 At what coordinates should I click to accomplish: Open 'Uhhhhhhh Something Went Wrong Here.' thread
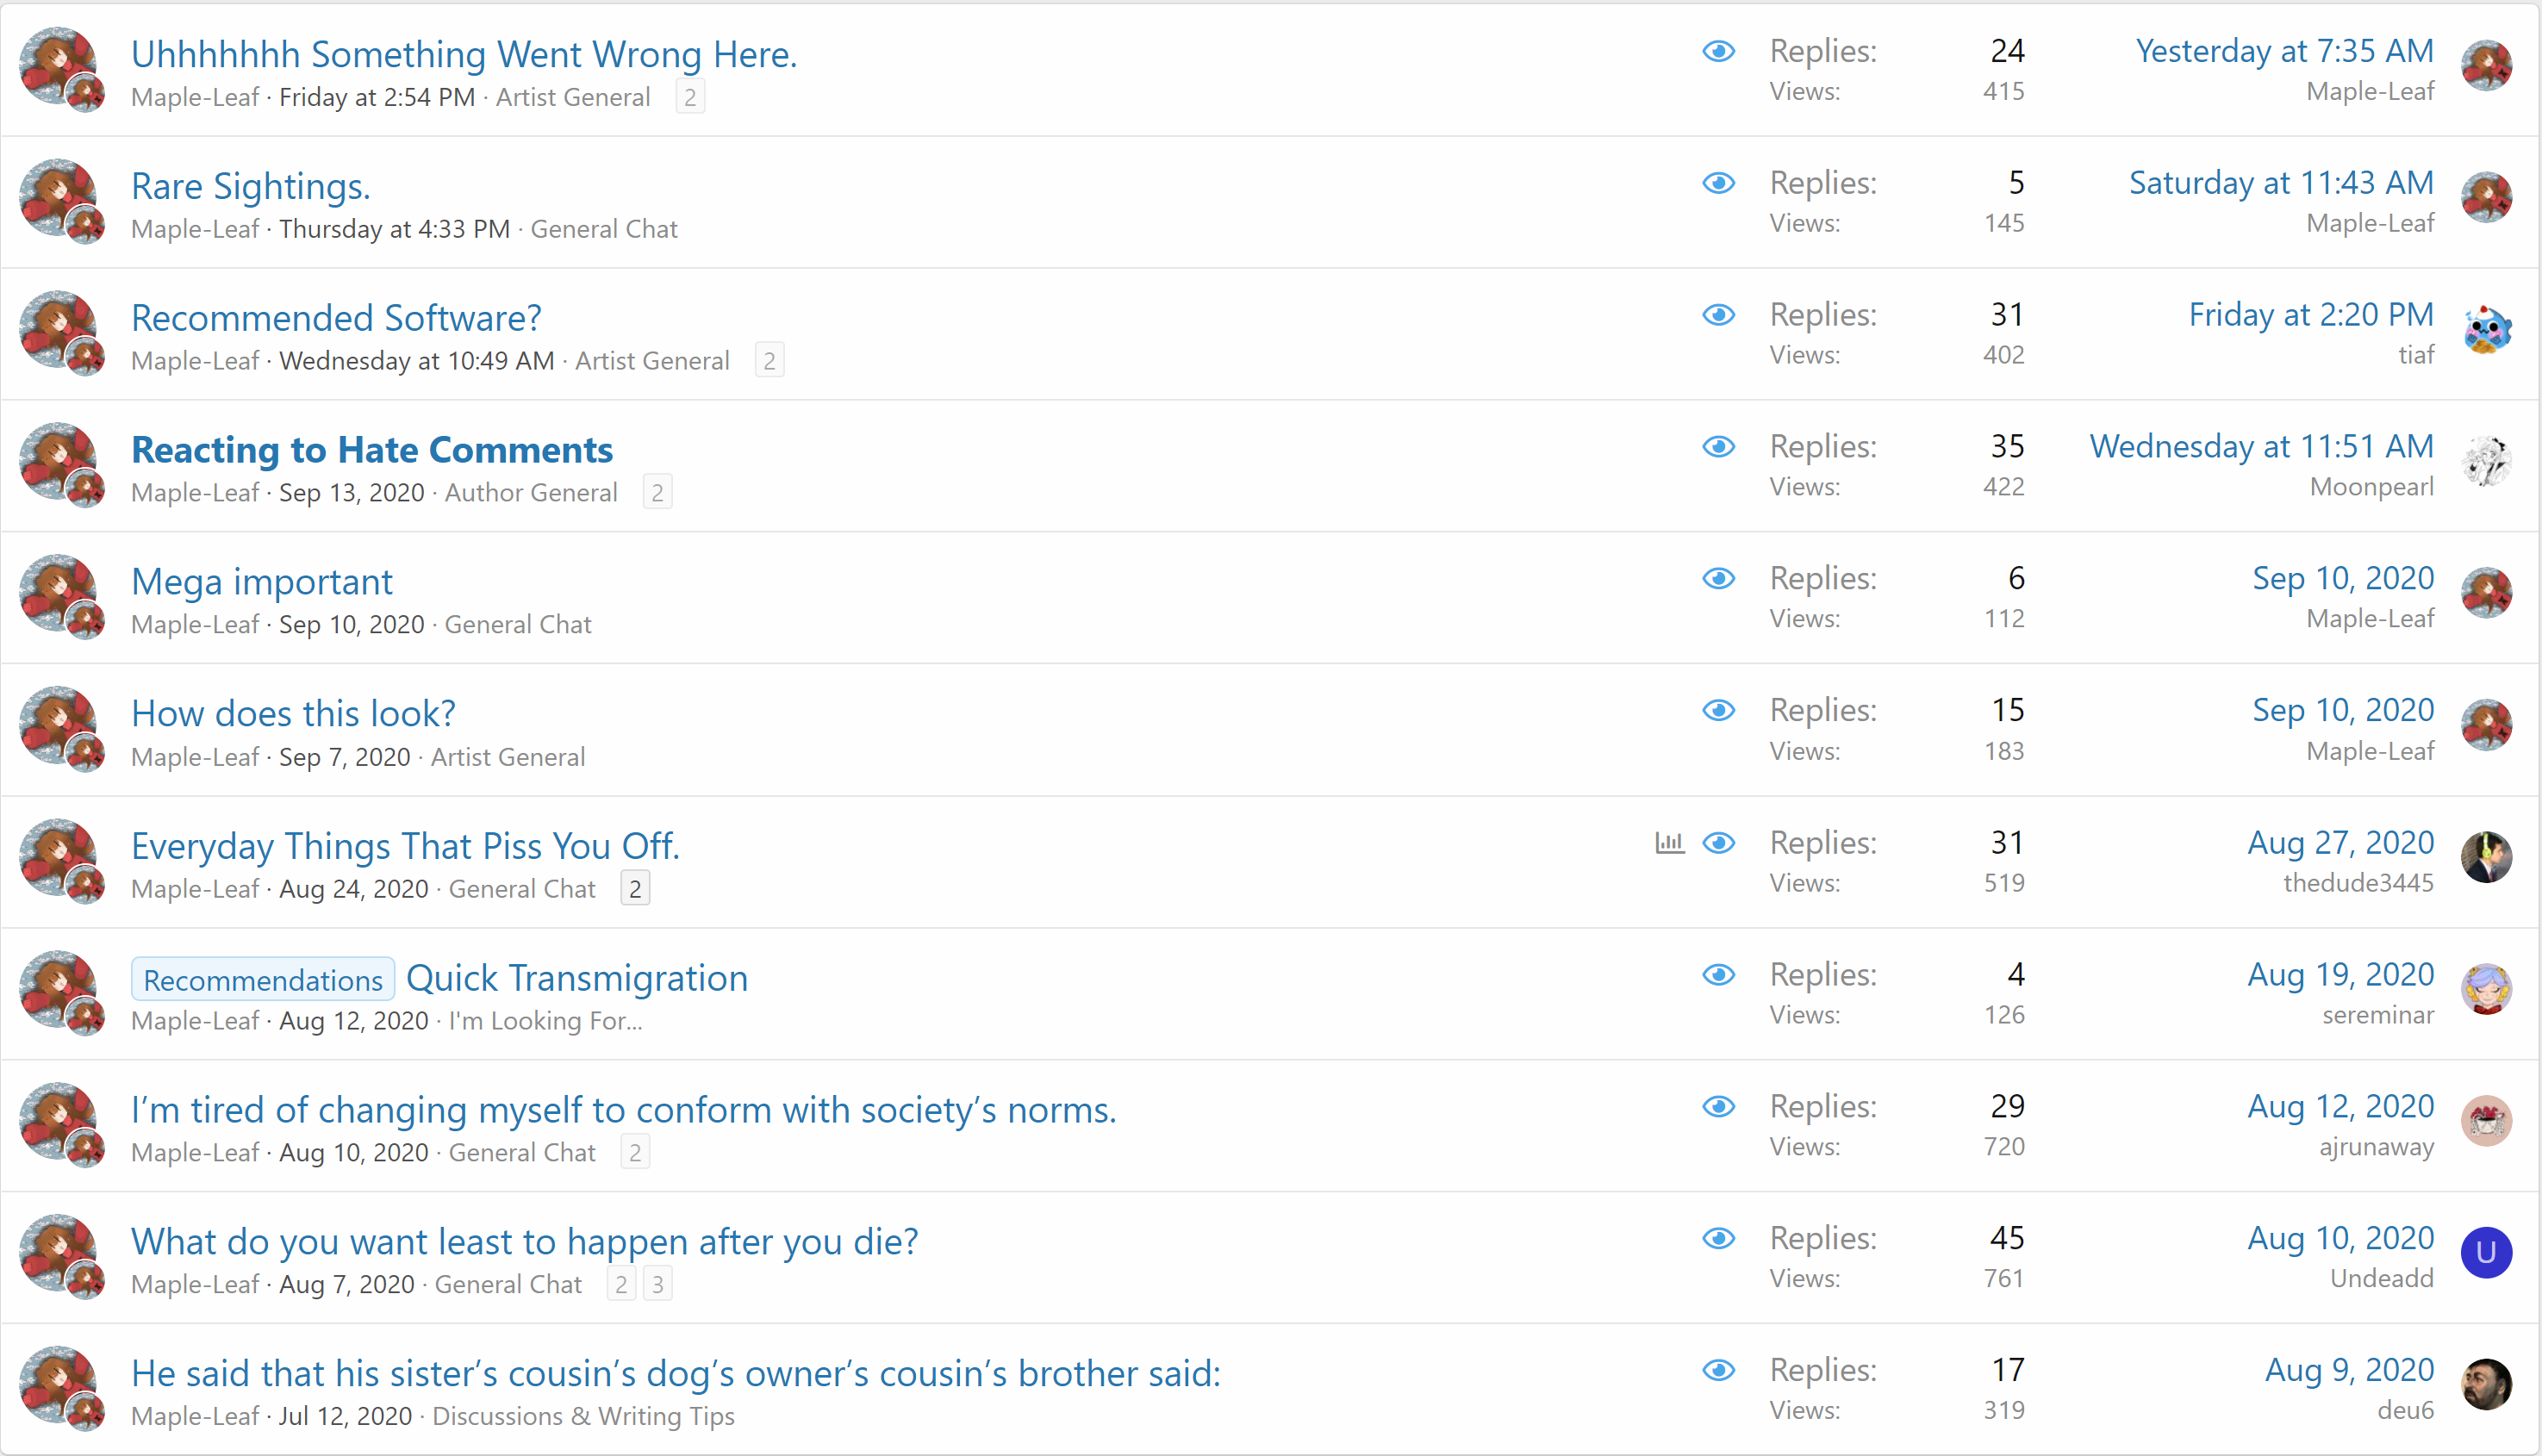pos(464,54)
